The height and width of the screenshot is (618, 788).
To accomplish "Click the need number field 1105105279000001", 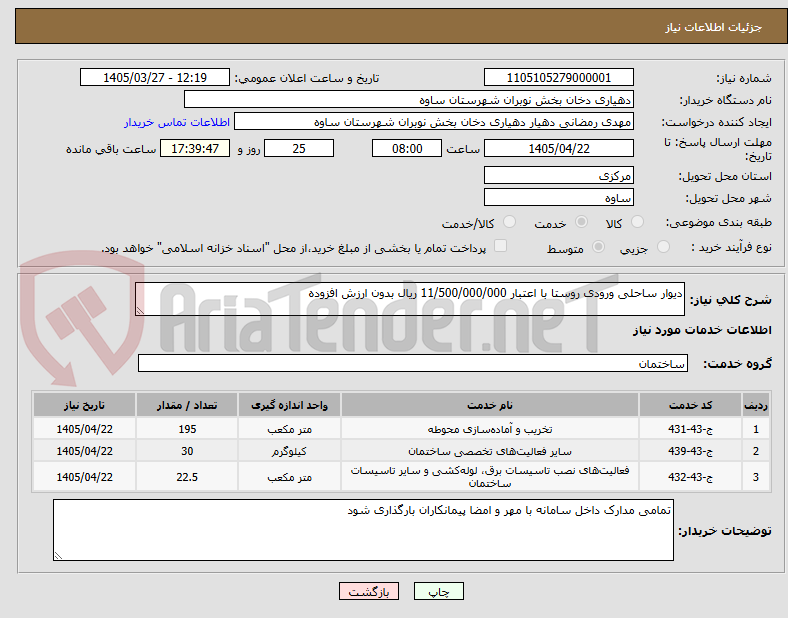I will 558,77.
